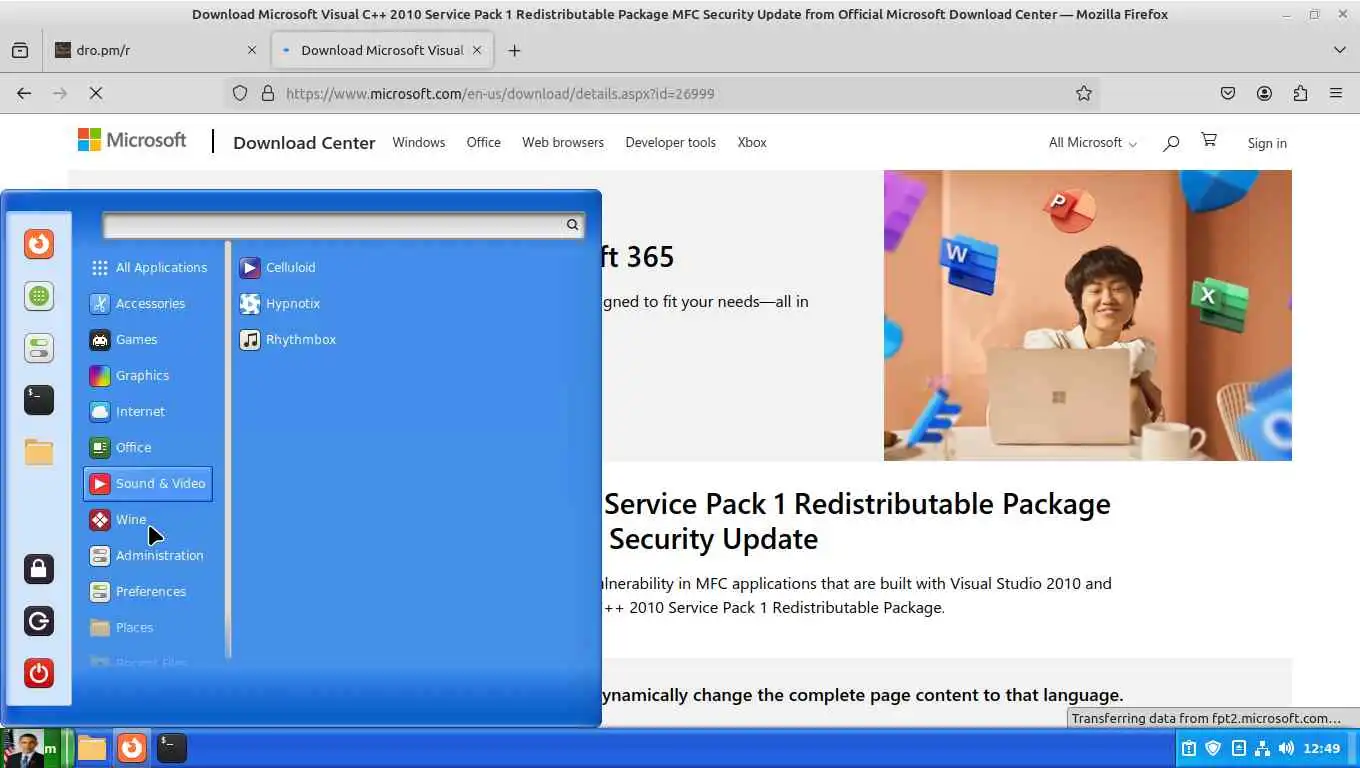Open Download Center link
Viewport: 1360px width, 768px height.
pos(304,143)
